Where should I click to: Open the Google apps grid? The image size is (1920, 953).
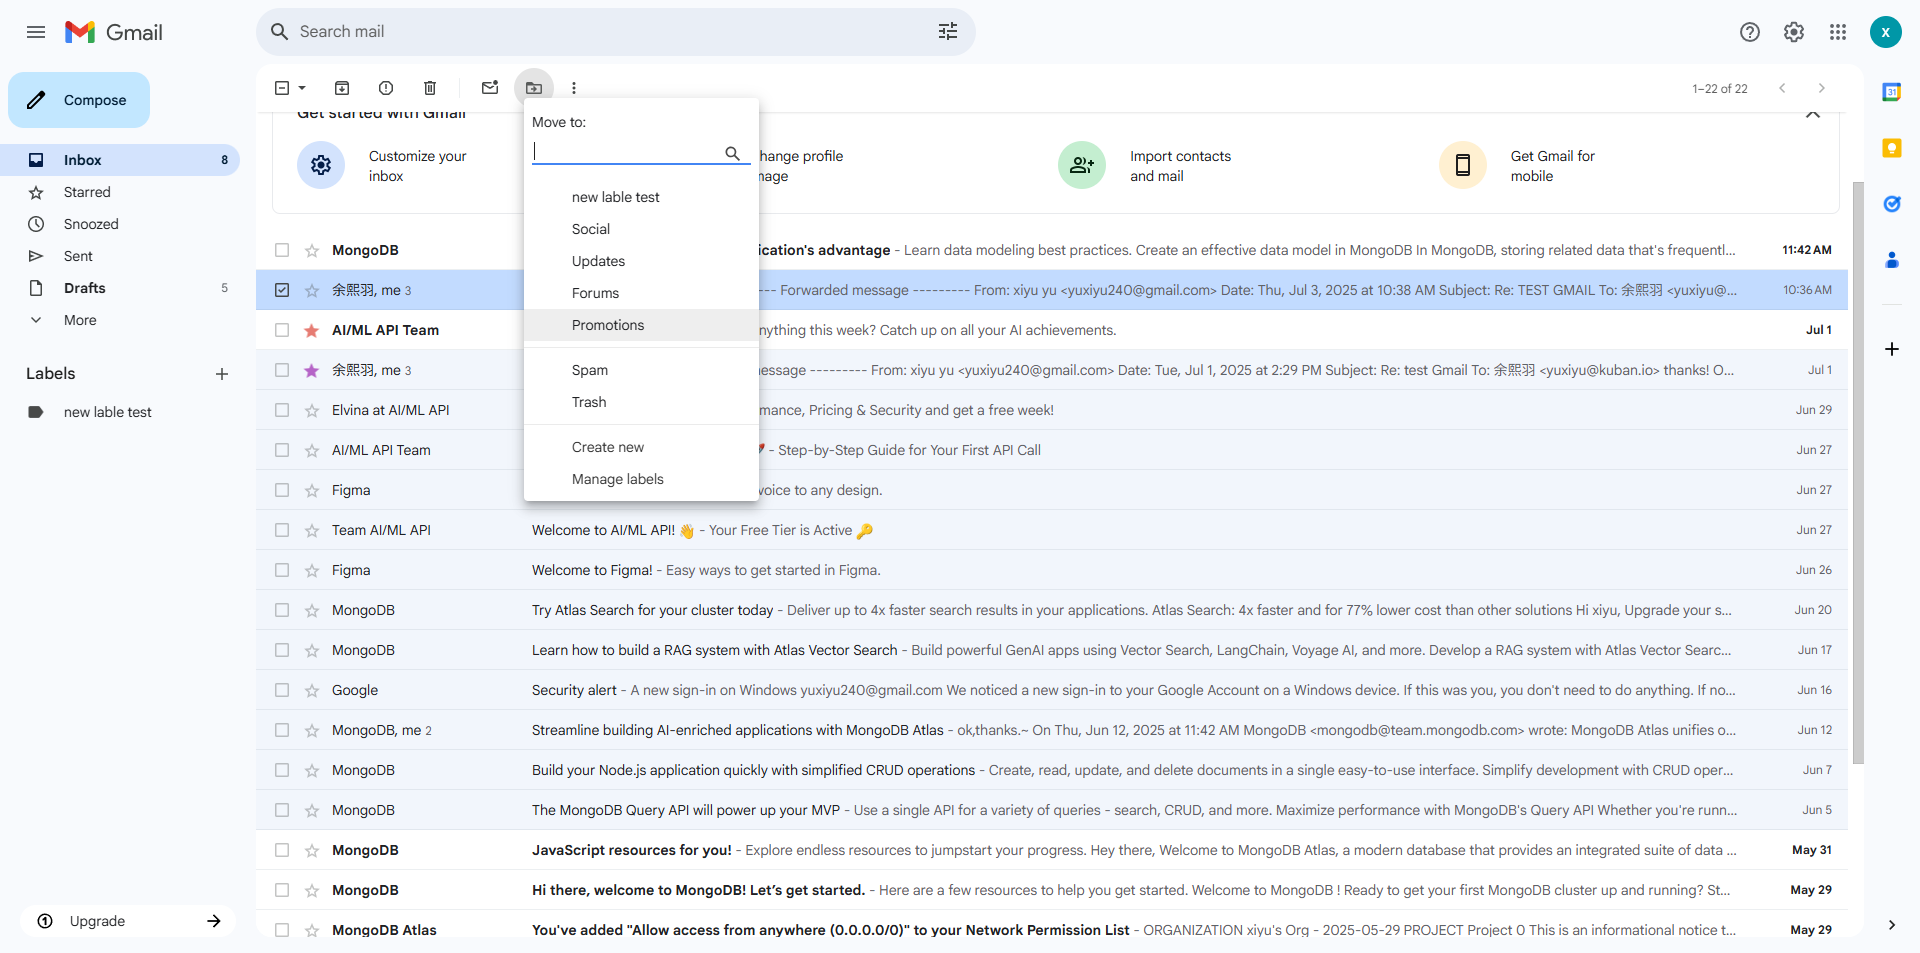pyautogui.click(x=1838, y=32)
